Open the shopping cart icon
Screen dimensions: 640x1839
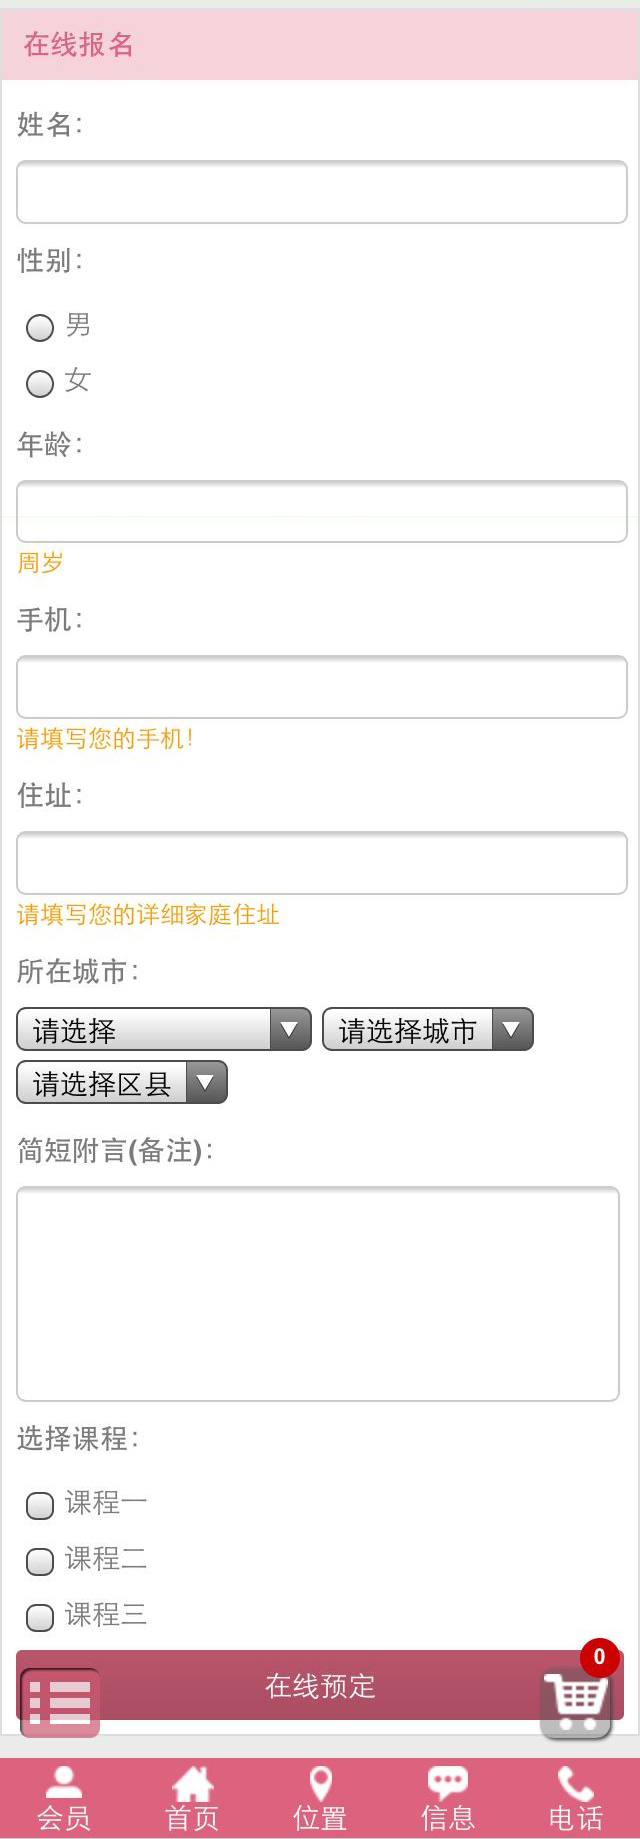pos(576,1702)
